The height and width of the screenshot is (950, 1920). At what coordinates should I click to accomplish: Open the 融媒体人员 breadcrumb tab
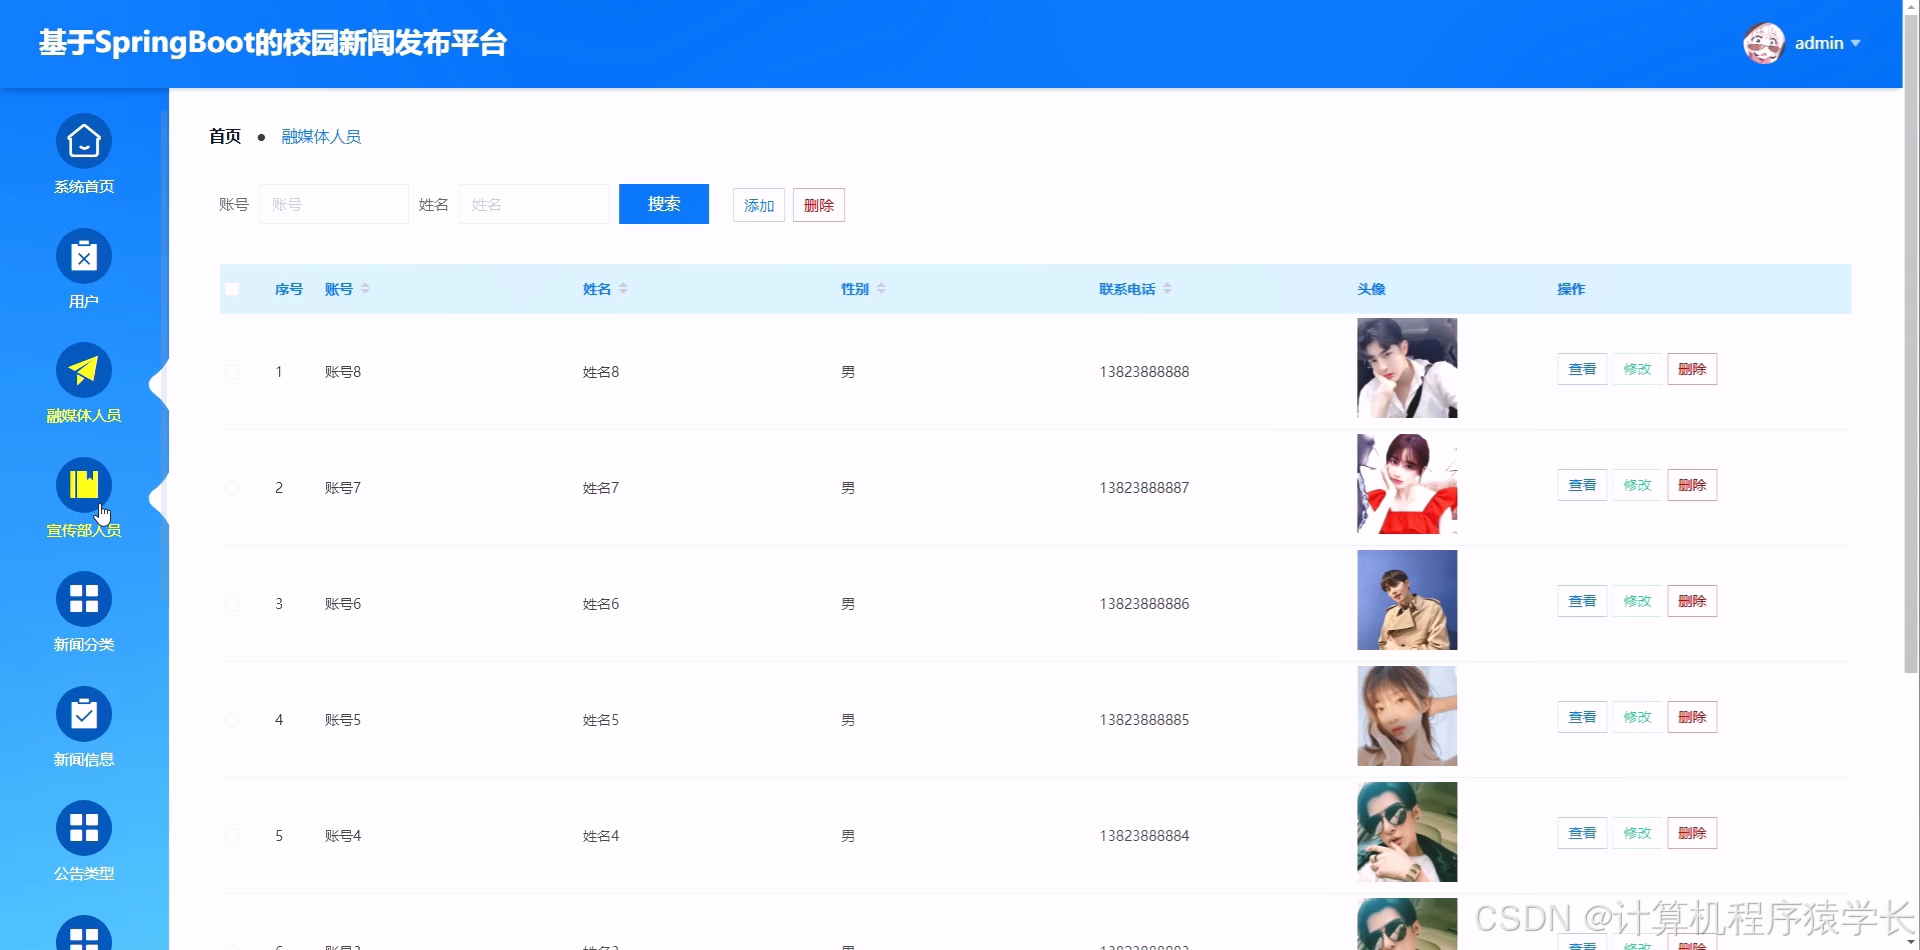click(321, 136)
